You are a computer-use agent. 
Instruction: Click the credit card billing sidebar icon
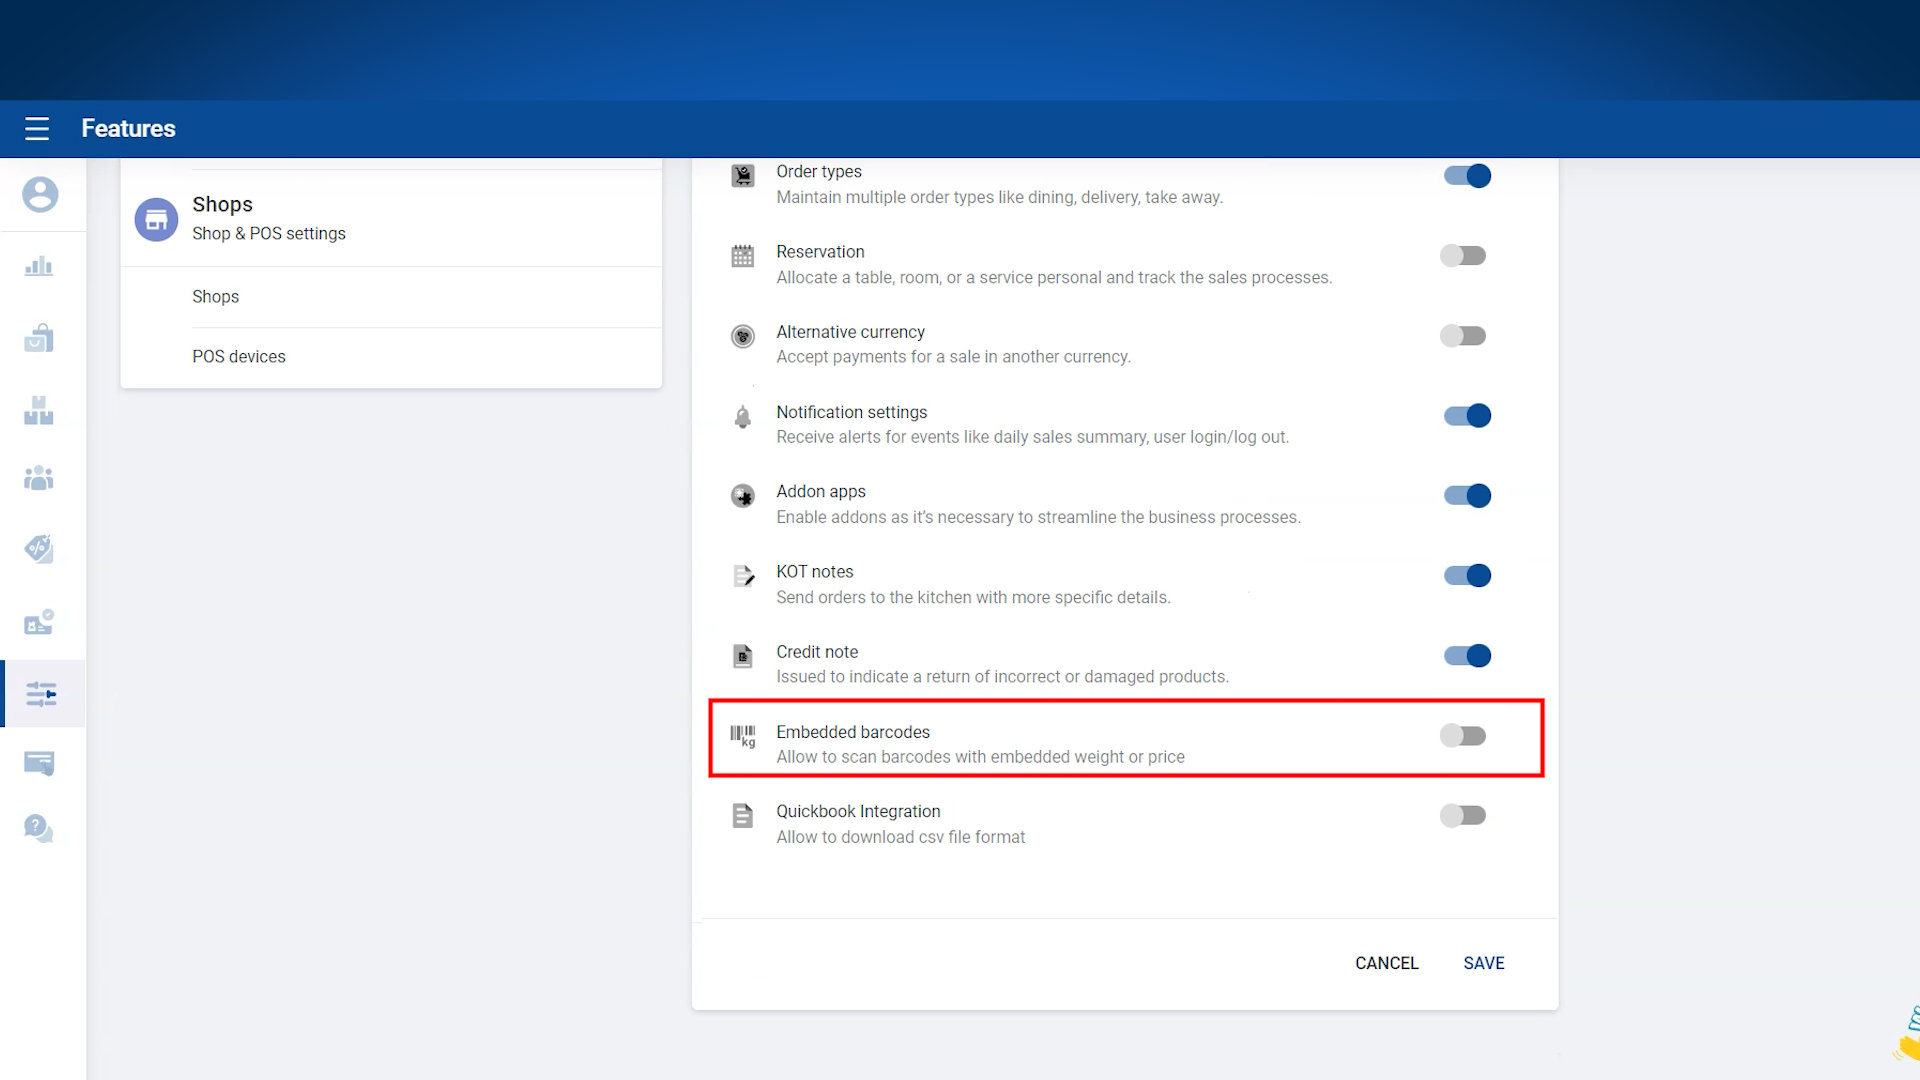click(39, 763)
